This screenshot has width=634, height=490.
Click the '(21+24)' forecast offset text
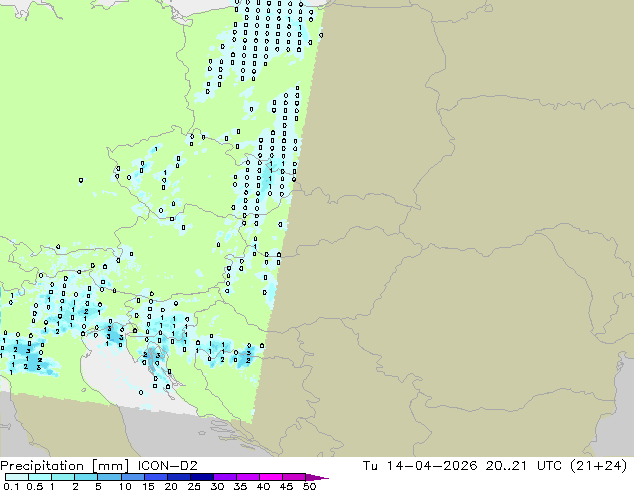tap(598, 466)
